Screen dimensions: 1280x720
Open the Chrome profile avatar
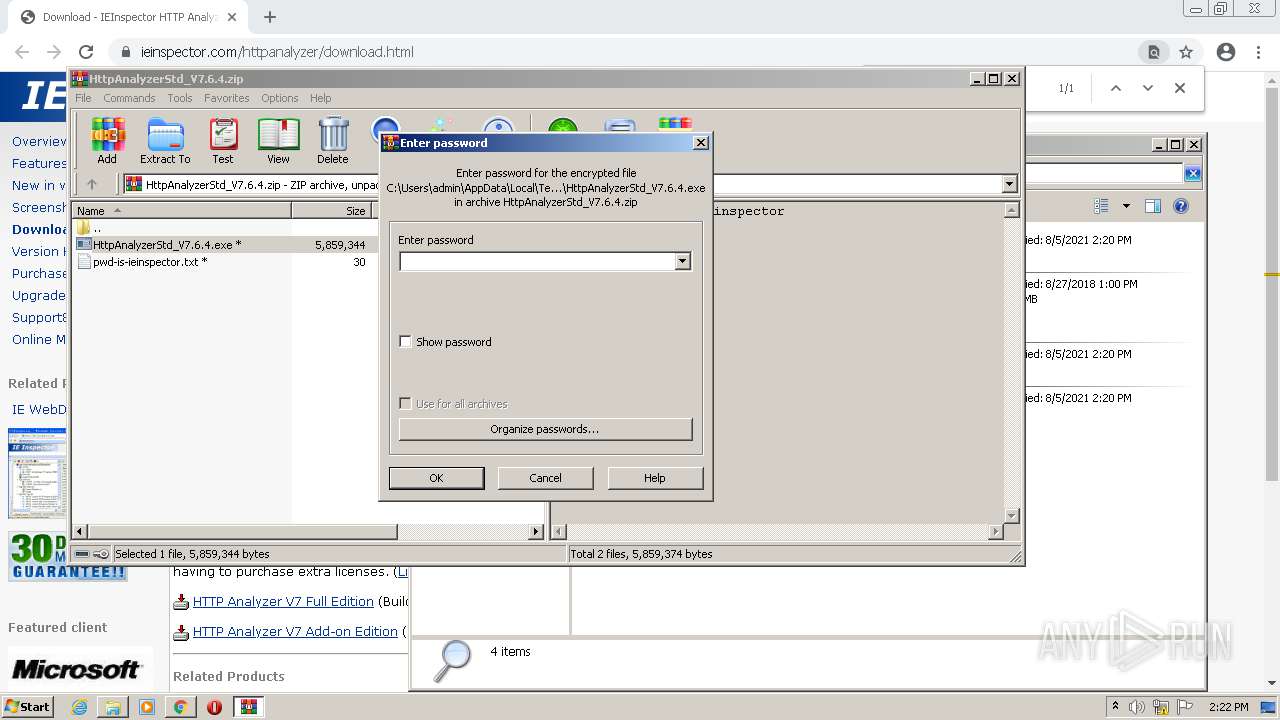click(x=1226, y=52)
